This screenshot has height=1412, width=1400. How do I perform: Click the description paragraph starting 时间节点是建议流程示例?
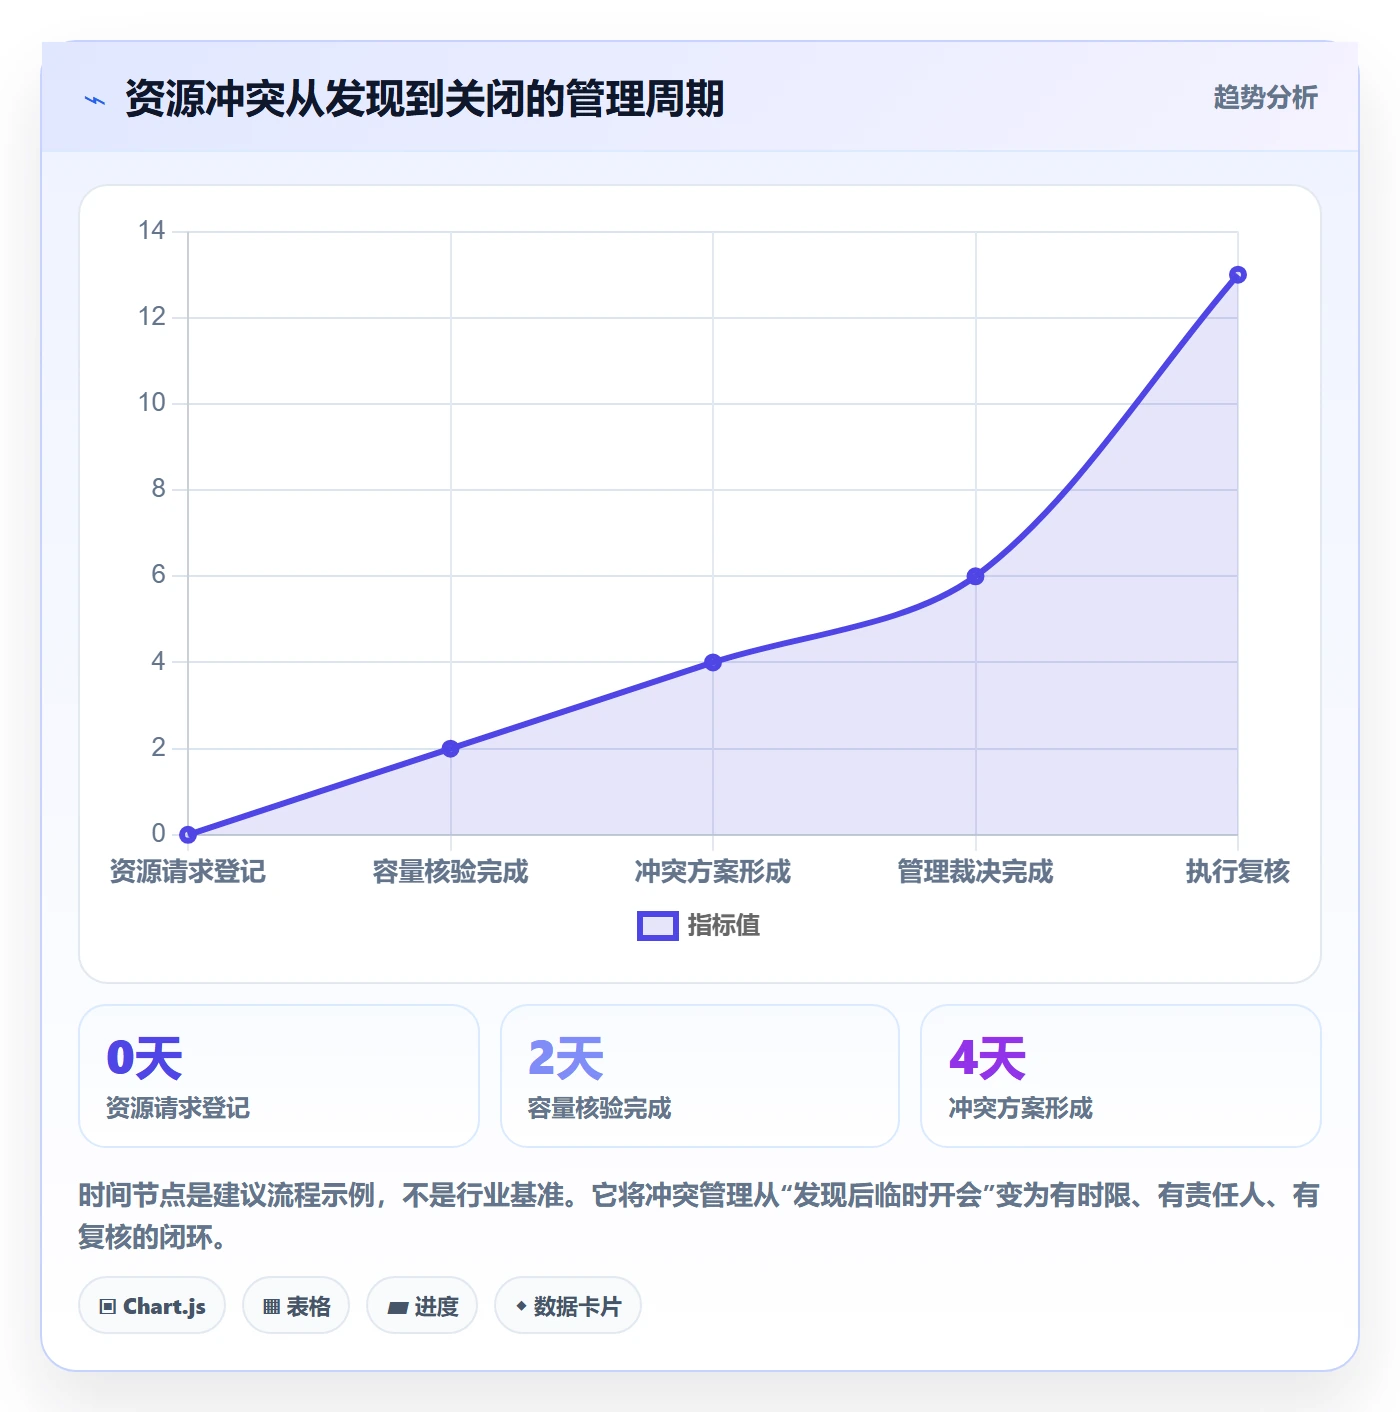[699, 1216]
